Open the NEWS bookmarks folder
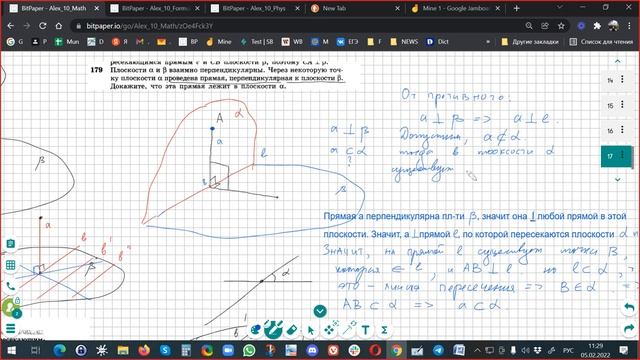Viewport: 640px width, 360px height. [x=404, y=42]
